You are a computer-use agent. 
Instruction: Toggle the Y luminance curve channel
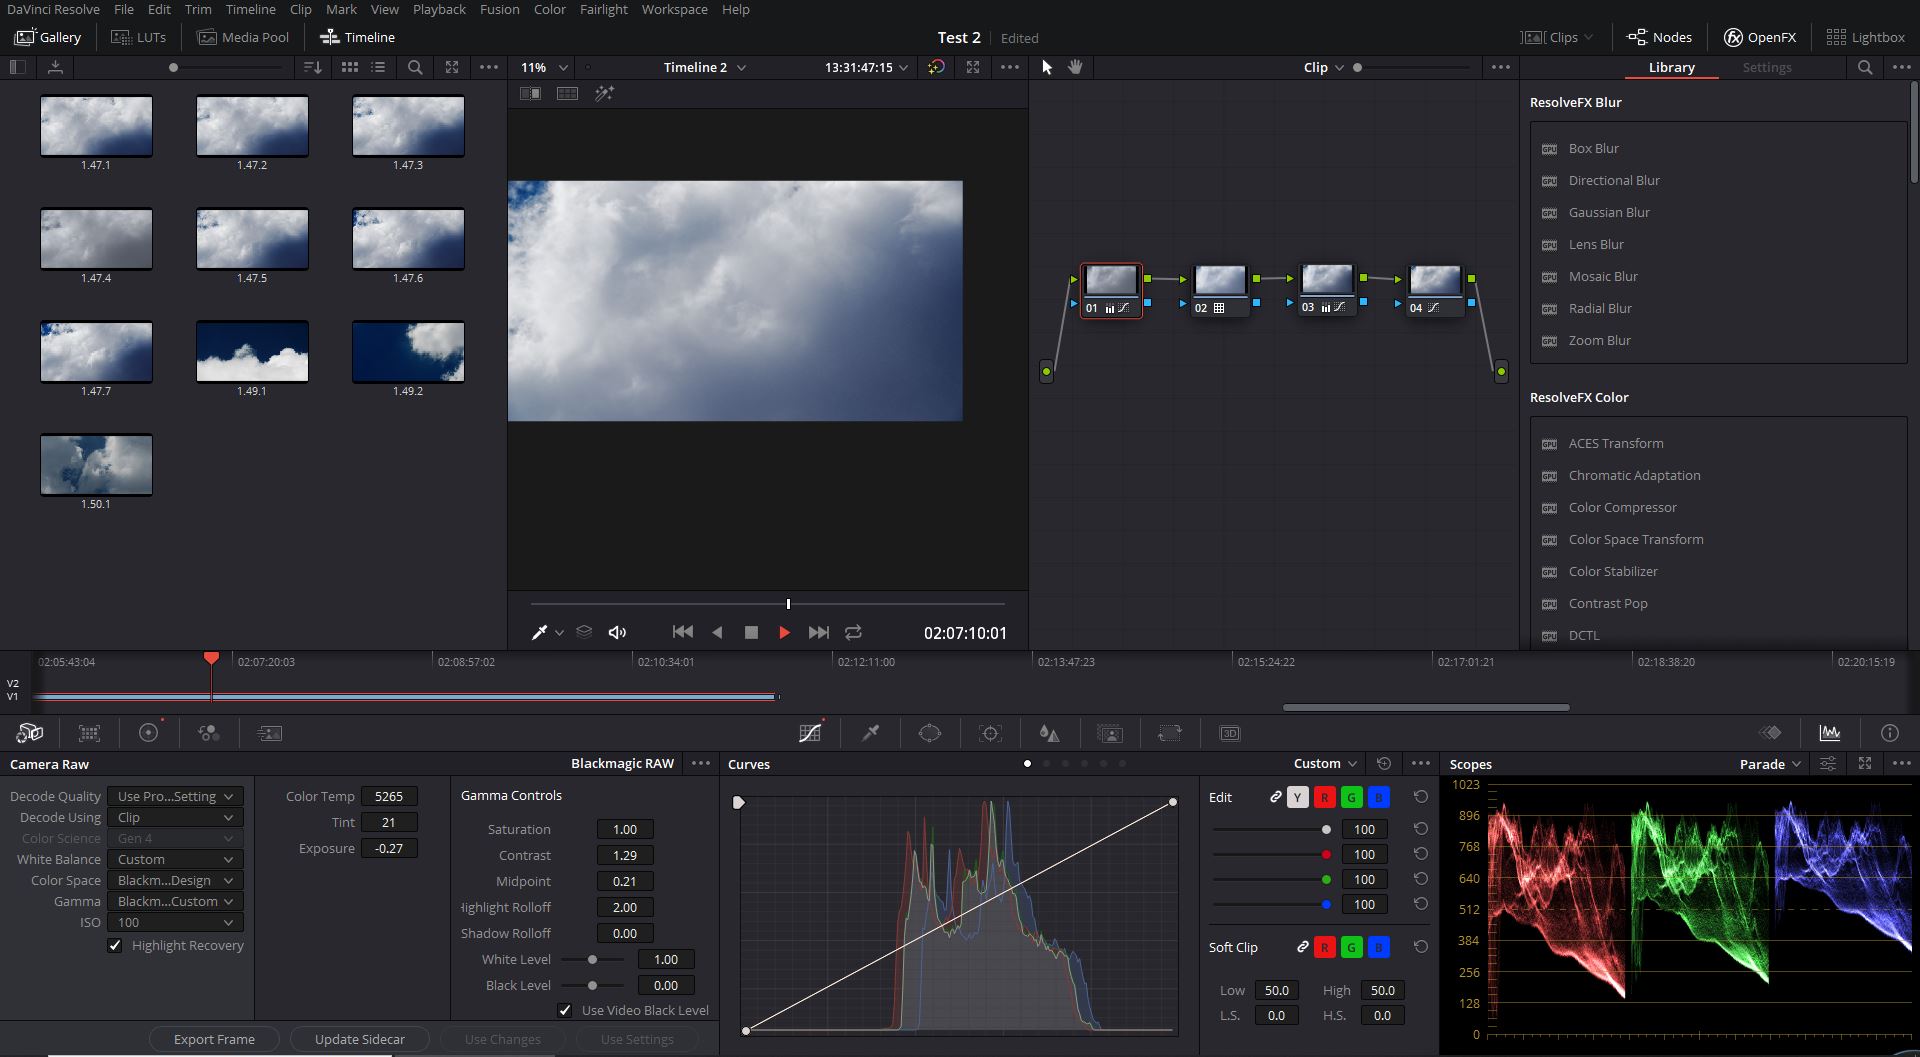1297,797
